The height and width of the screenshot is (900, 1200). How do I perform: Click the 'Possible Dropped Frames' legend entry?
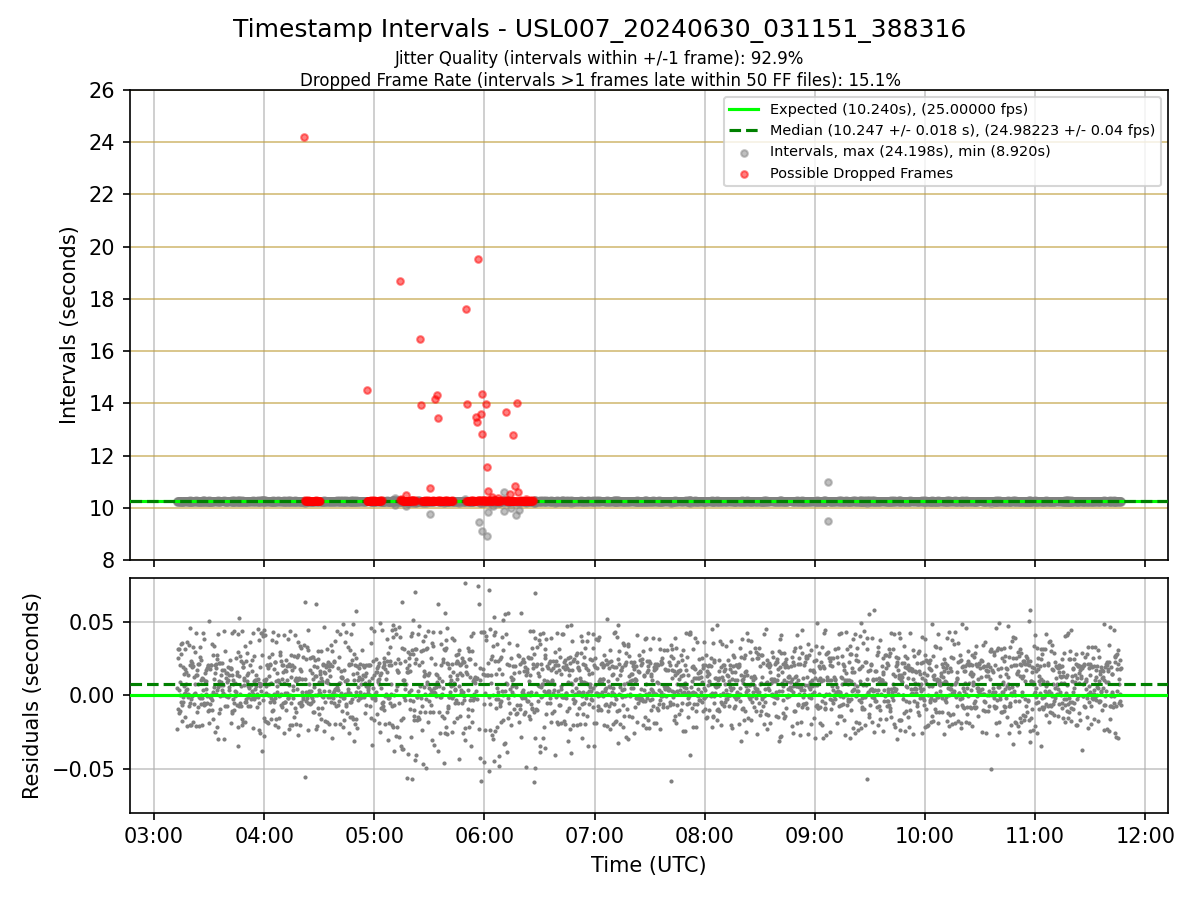(861, 173)
